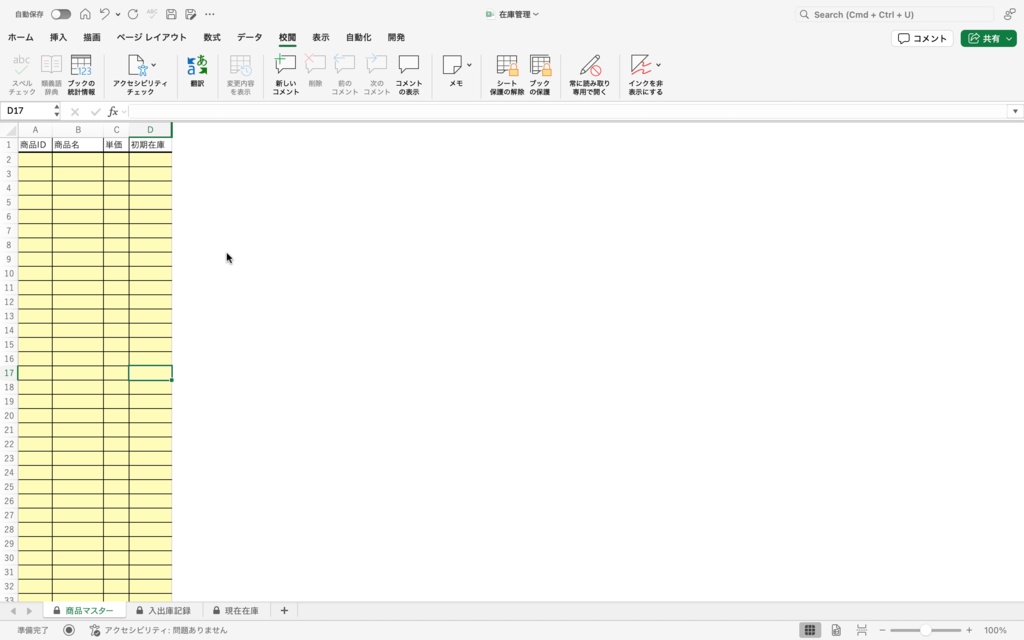Screen dimensions: 1024x640
Task: Show ブックの統計情報 workbook statistics
Action: 81,74
